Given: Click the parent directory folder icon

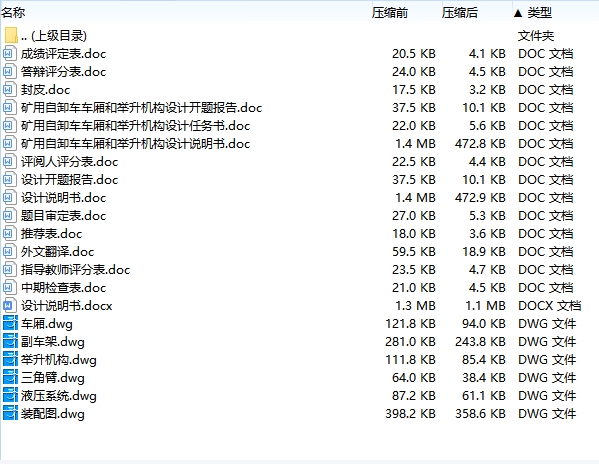Looking at the screenshot, I should point(11,35).
